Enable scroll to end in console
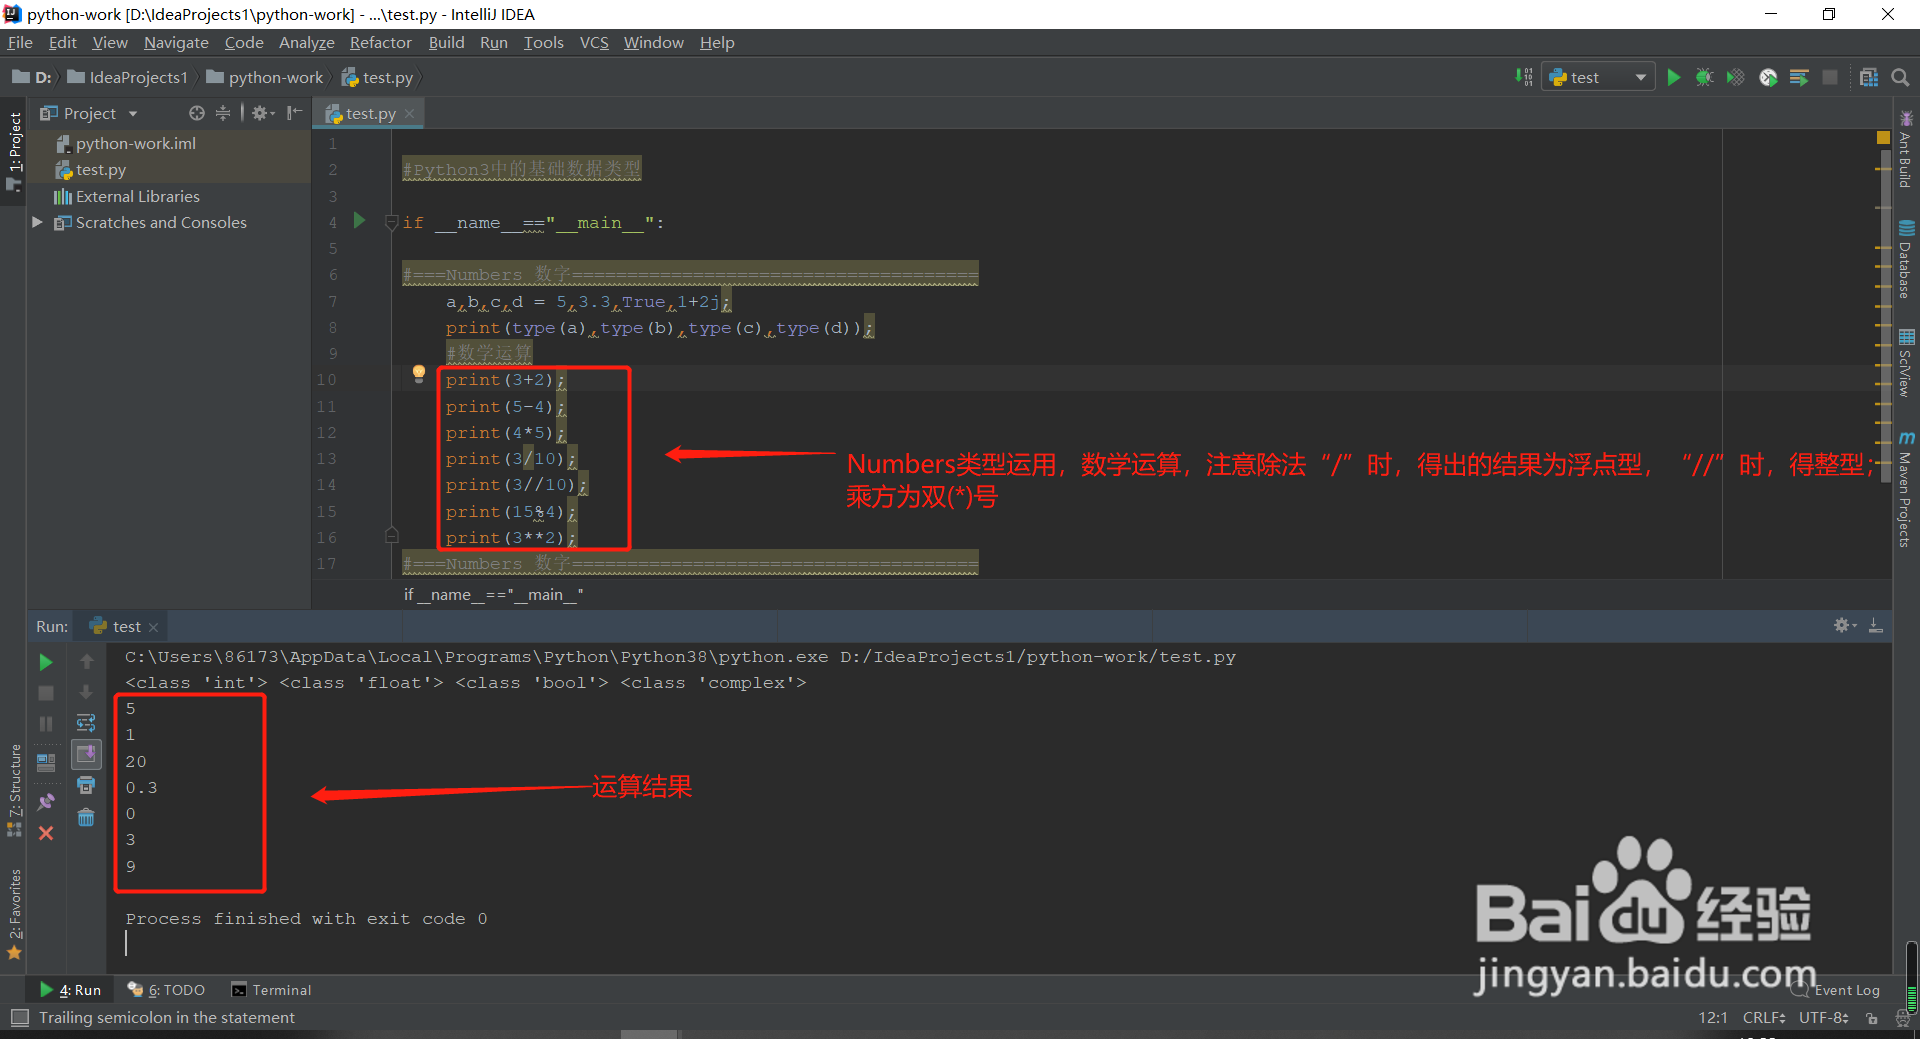 click(x=86, y=755)
